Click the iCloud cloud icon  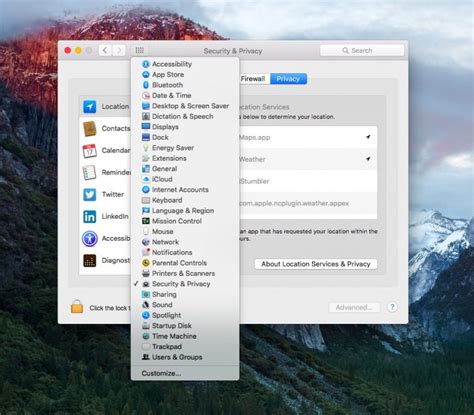pyautogui.click(x=146, y=179)
